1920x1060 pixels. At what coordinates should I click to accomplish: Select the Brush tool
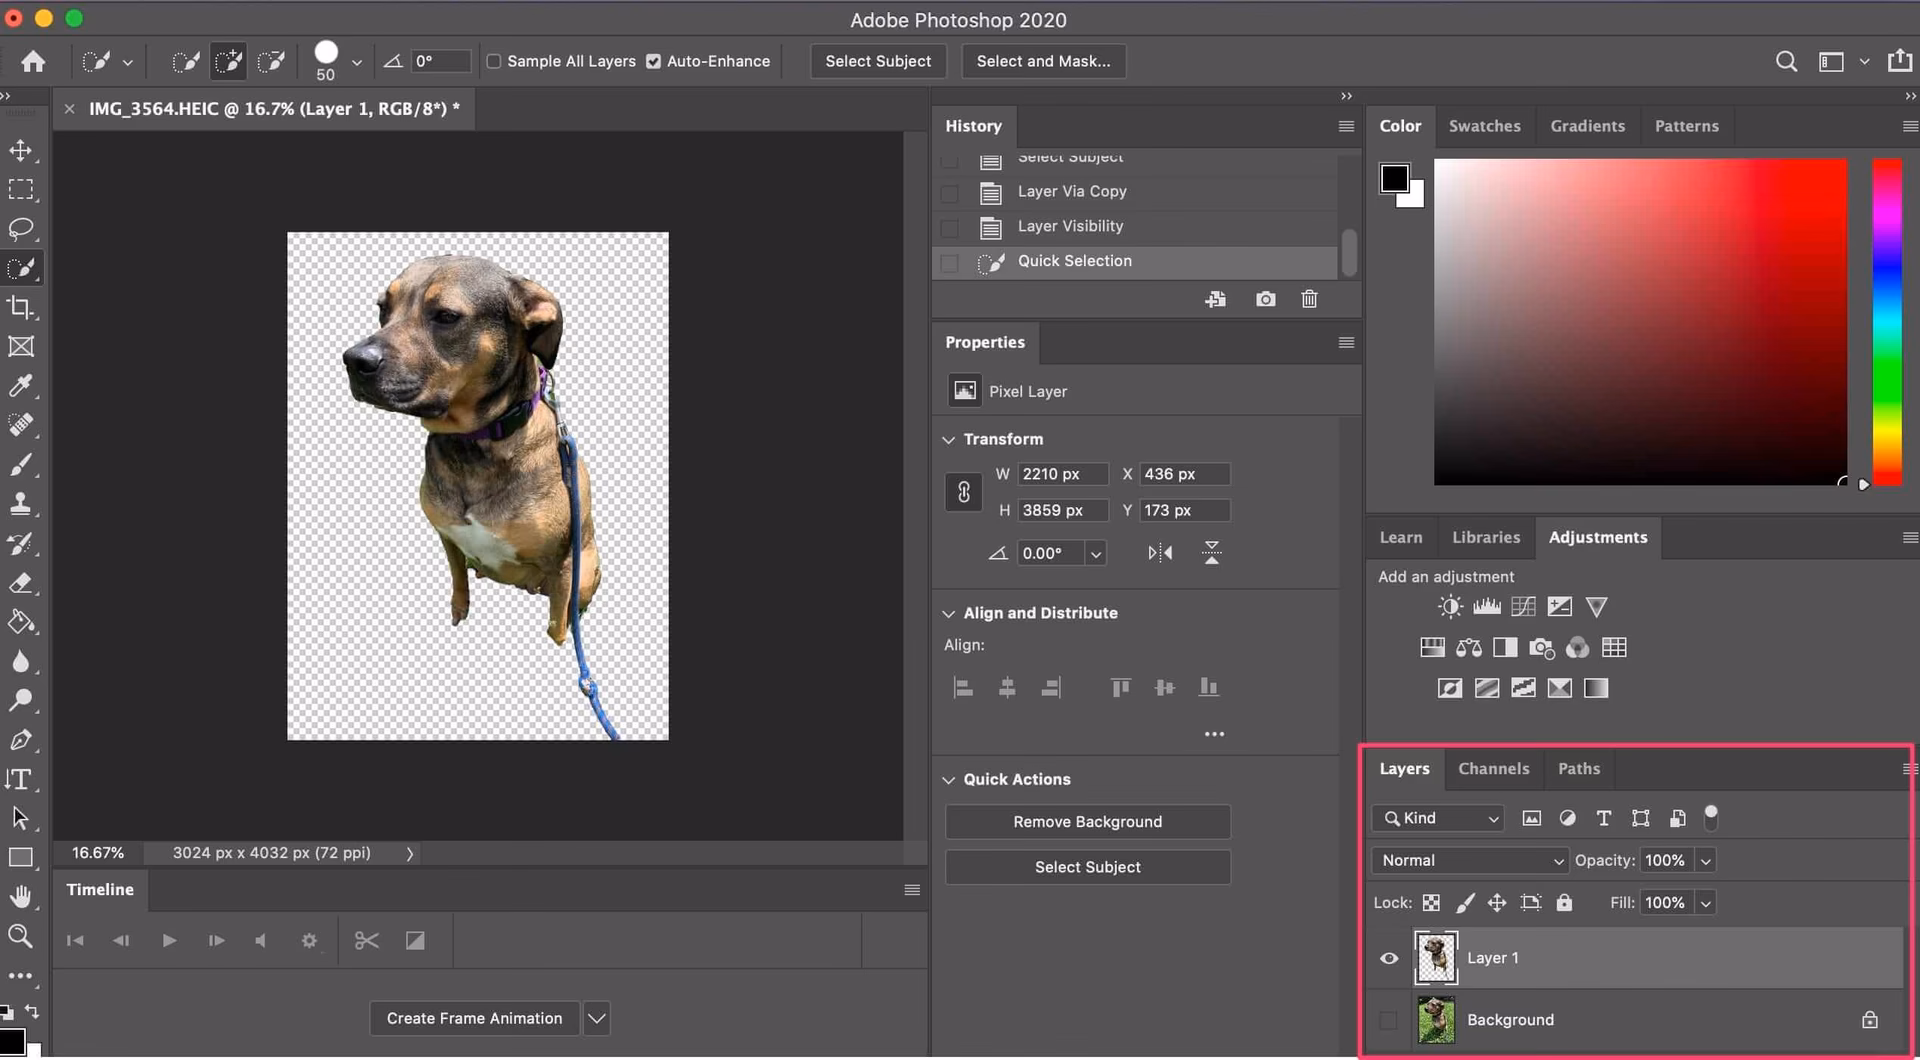(22, 465)
